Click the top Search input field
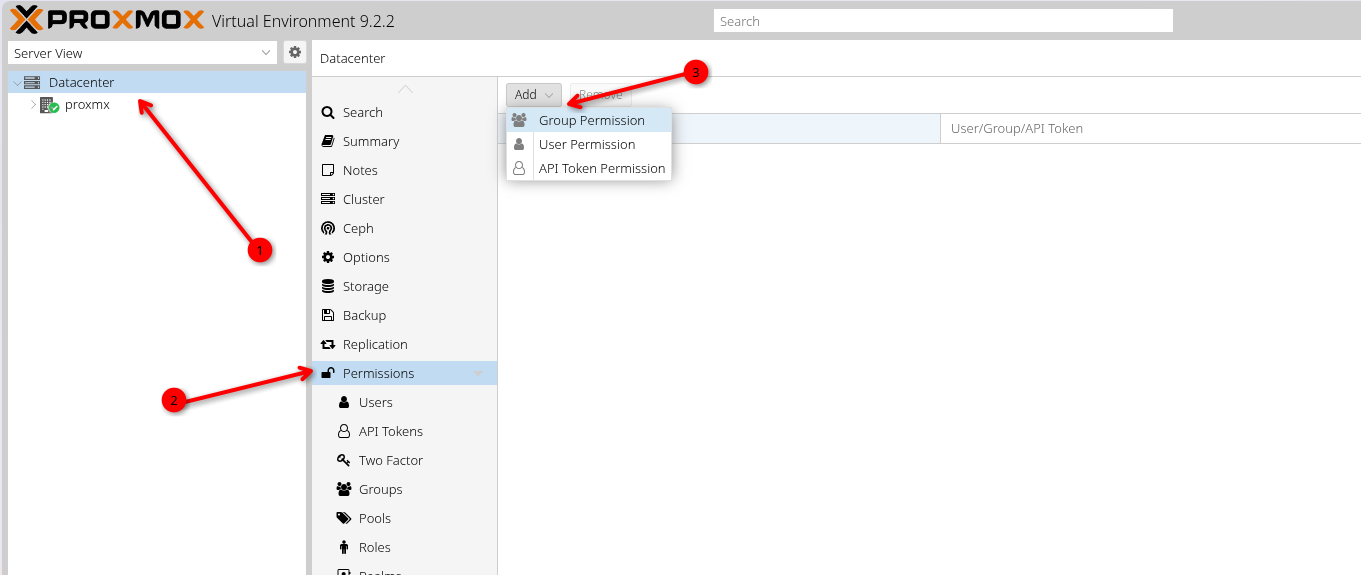 pyautogui.click(x=943, y=21)
